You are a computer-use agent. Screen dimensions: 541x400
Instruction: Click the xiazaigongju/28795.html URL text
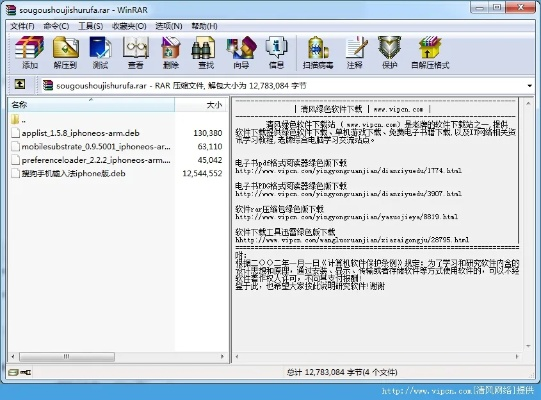coord(352,240)
